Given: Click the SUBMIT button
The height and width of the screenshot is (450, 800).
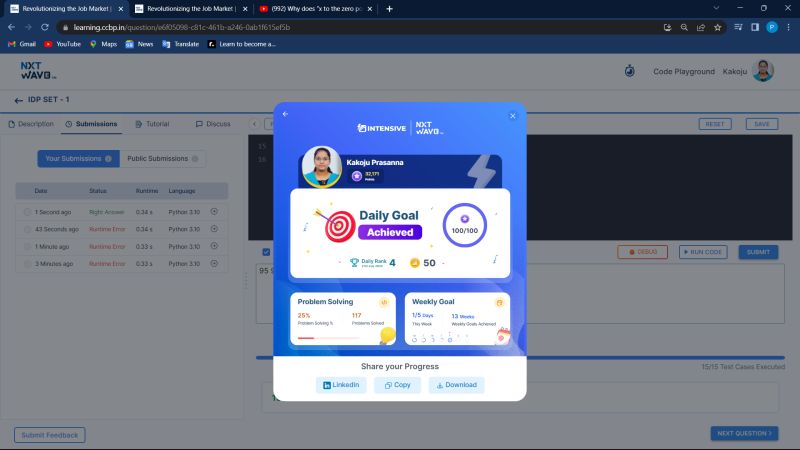Looking at the screenshot, I should (758, 252).
